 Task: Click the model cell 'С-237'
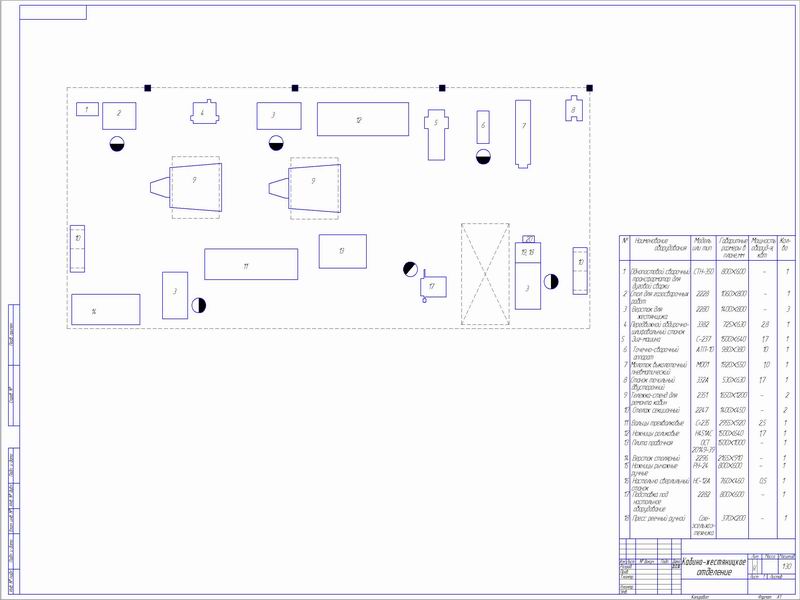(x=703, y=339)
